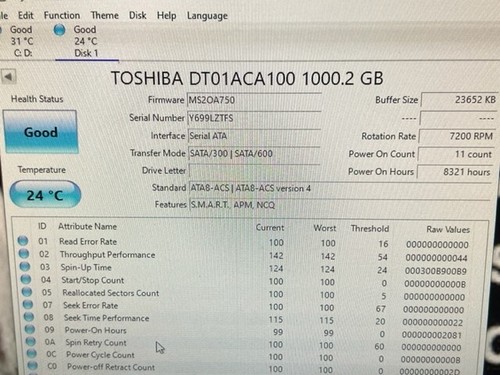The width and height of the screenshot is (500, 375).
Task: Click the Worst column header
Action: point(325,228)
